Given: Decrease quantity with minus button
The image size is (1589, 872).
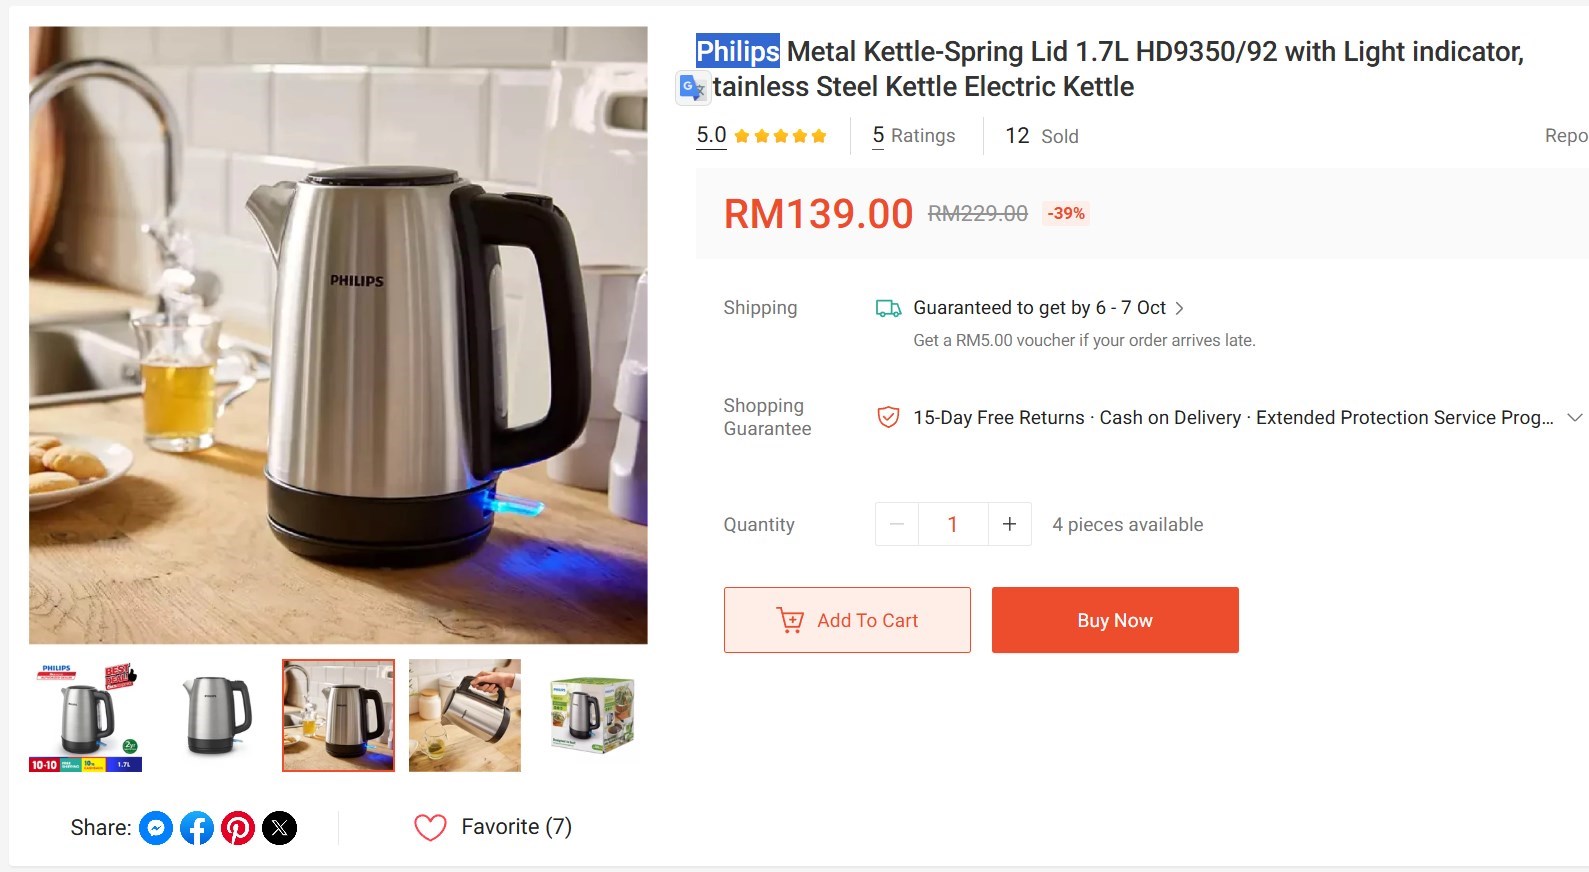Looking at the screenshot, I should click(897, 524).
